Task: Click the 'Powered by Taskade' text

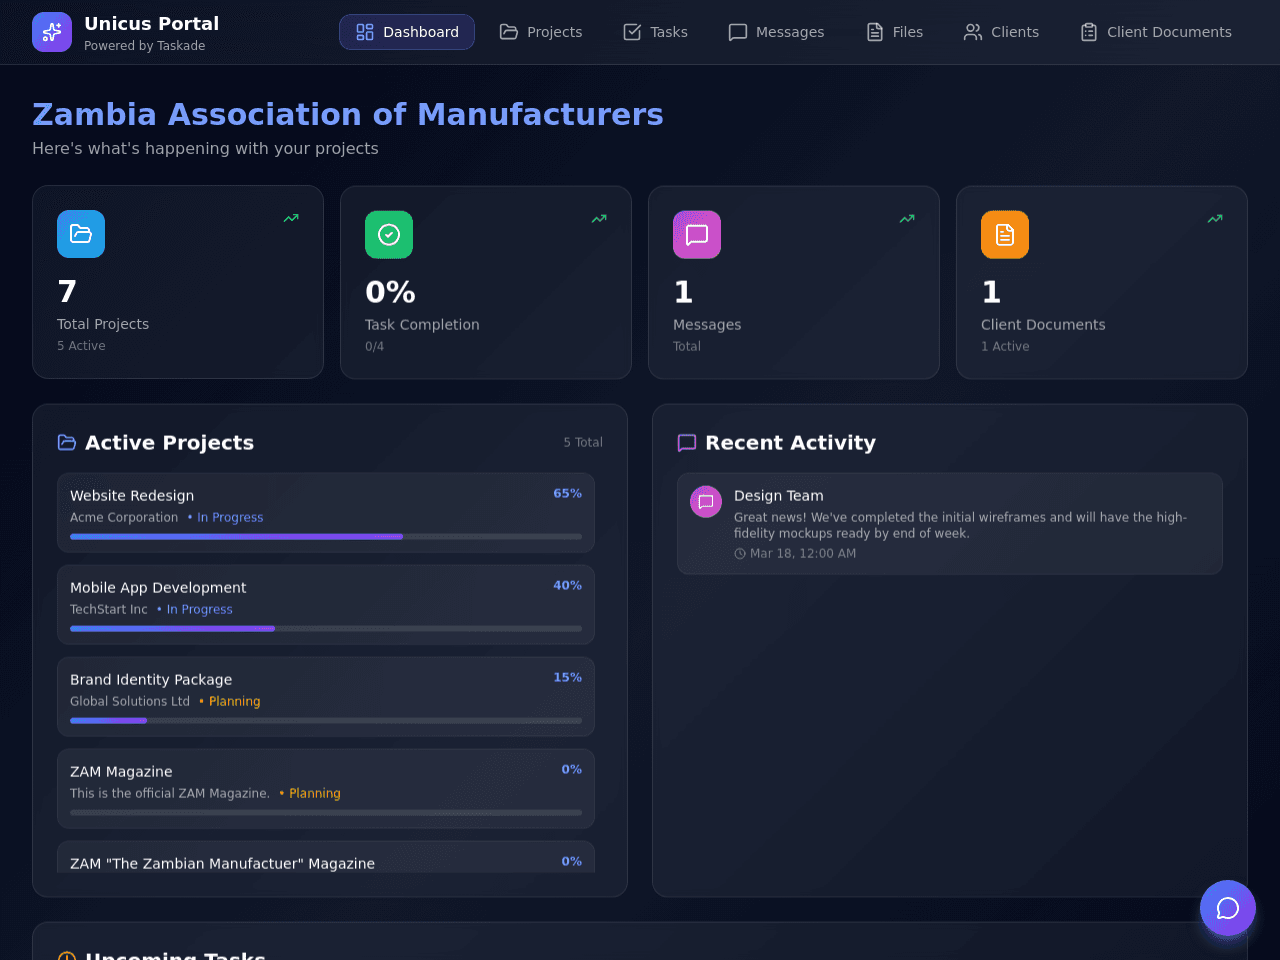Action: pyautogui.click(x=145, y=46)
